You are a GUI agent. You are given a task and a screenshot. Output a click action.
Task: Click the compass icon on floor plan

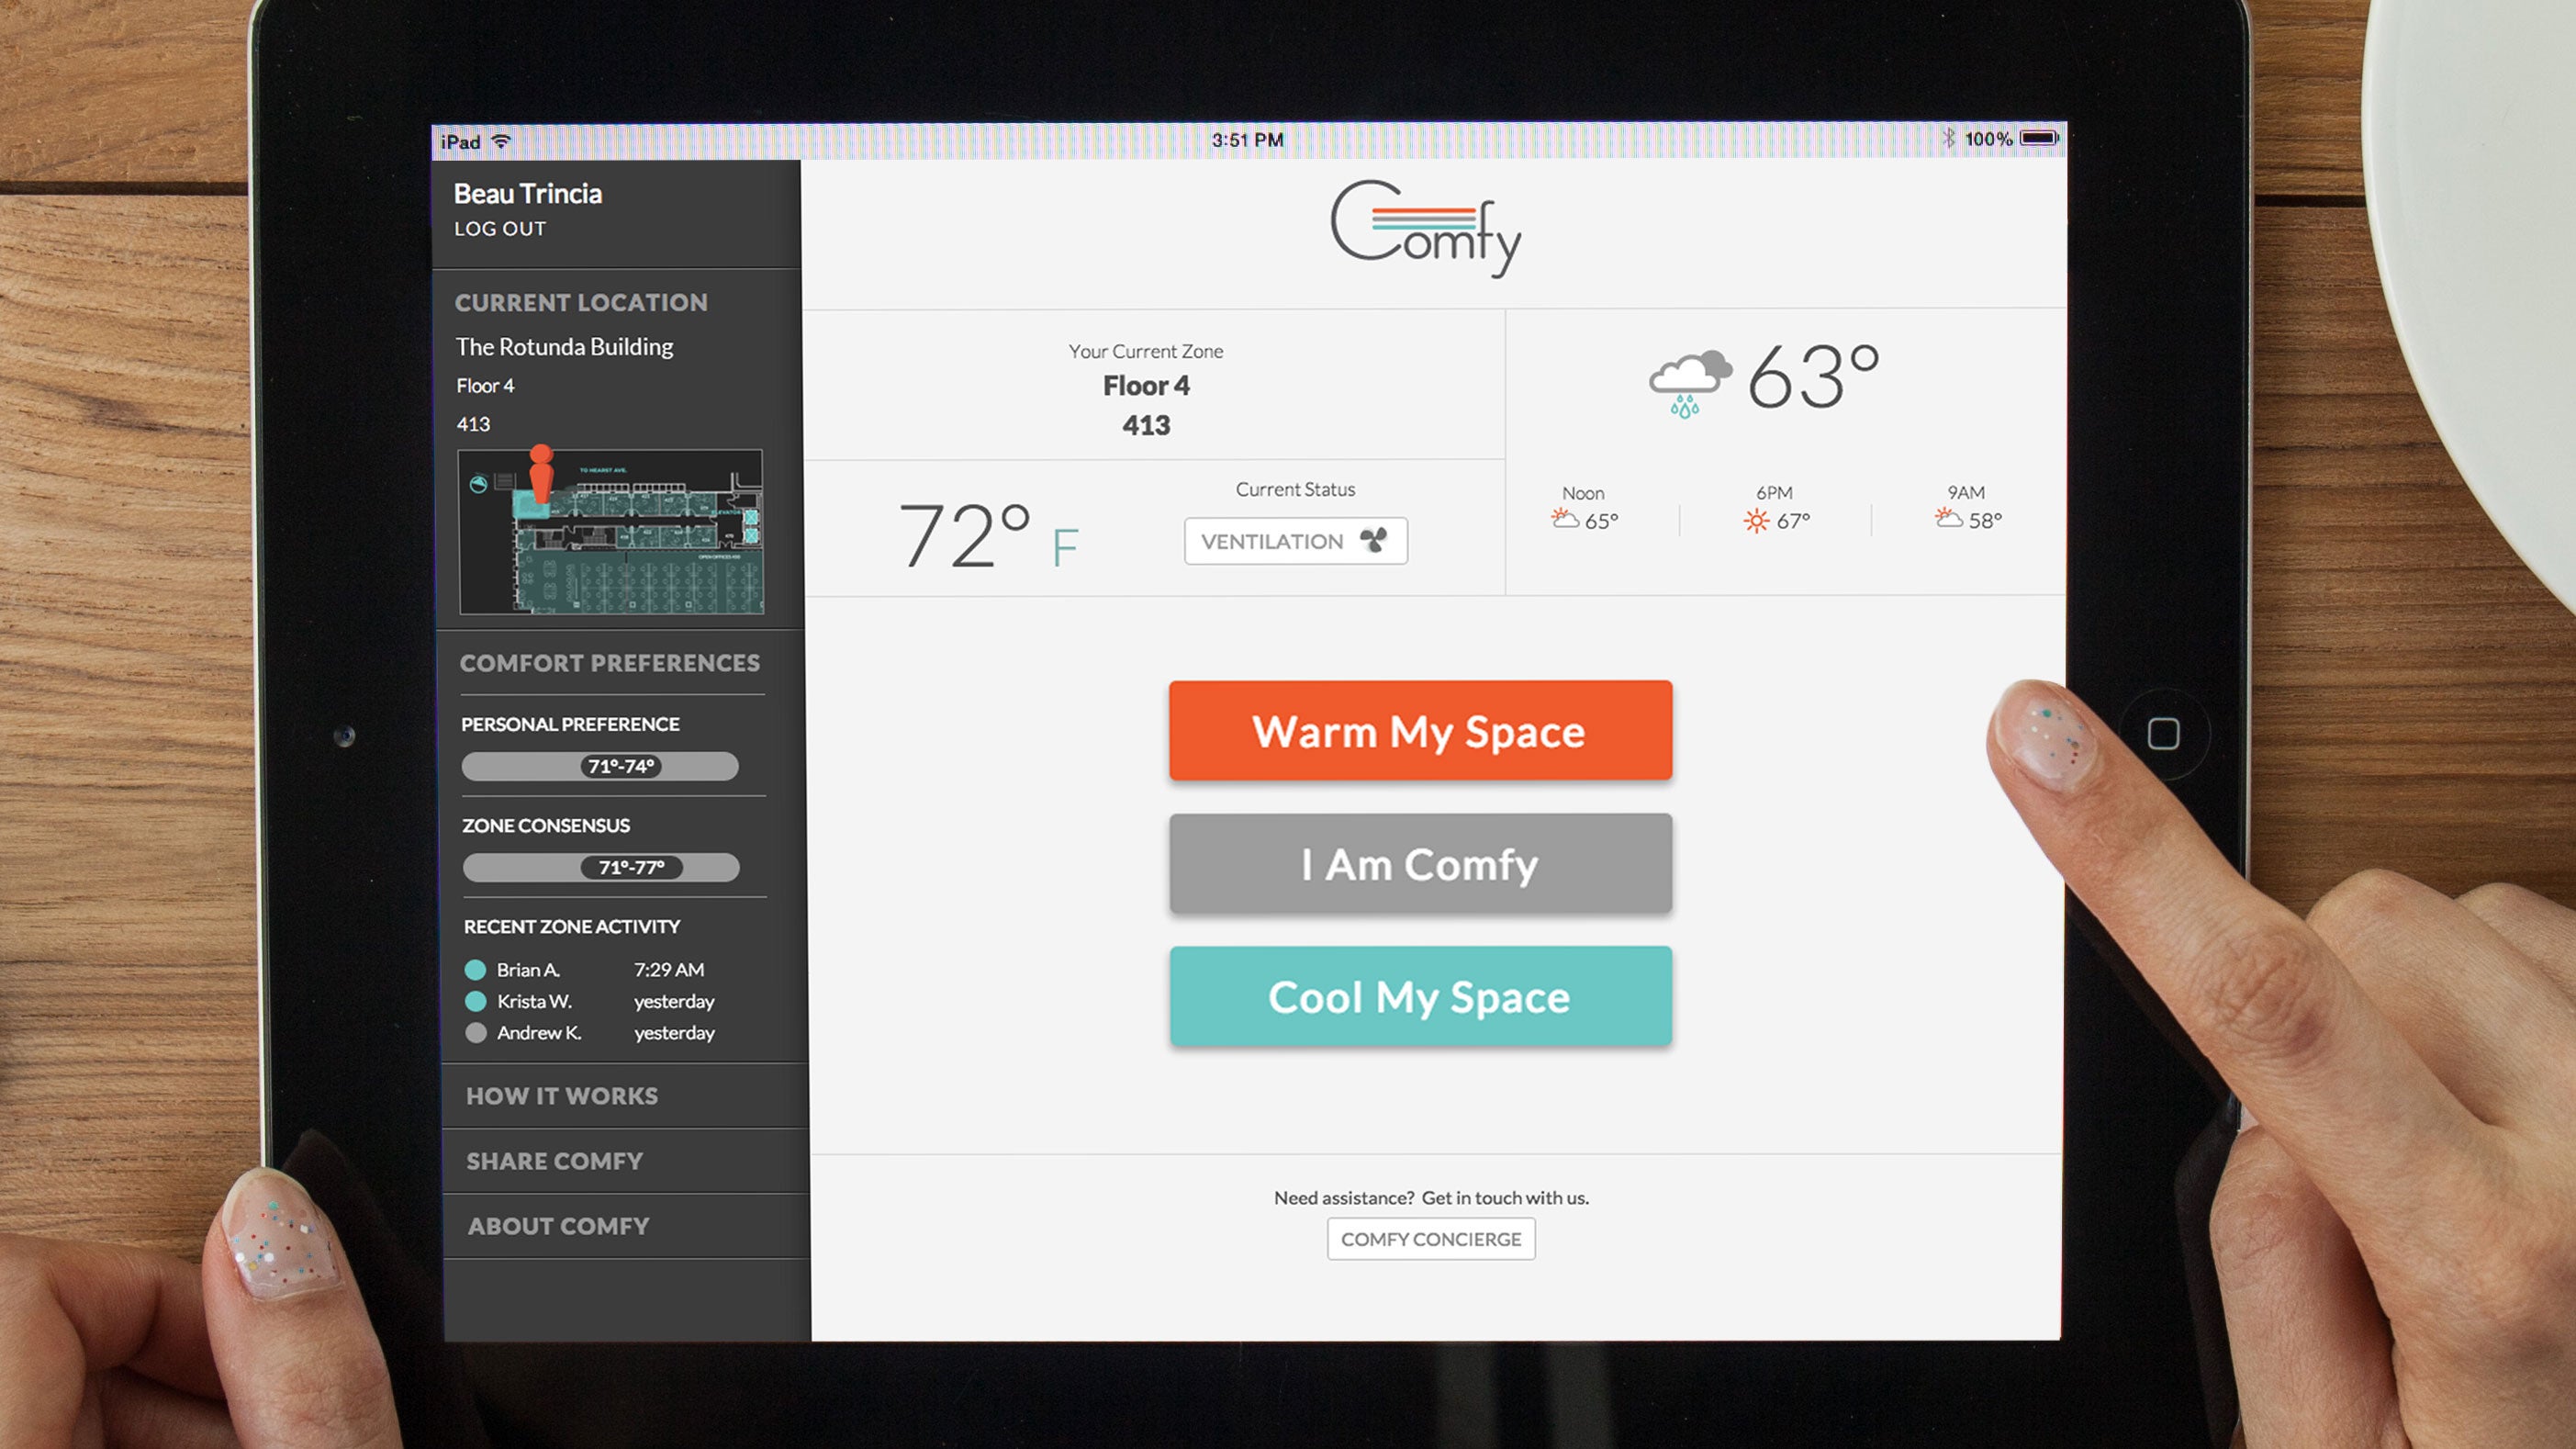point(479,484)
